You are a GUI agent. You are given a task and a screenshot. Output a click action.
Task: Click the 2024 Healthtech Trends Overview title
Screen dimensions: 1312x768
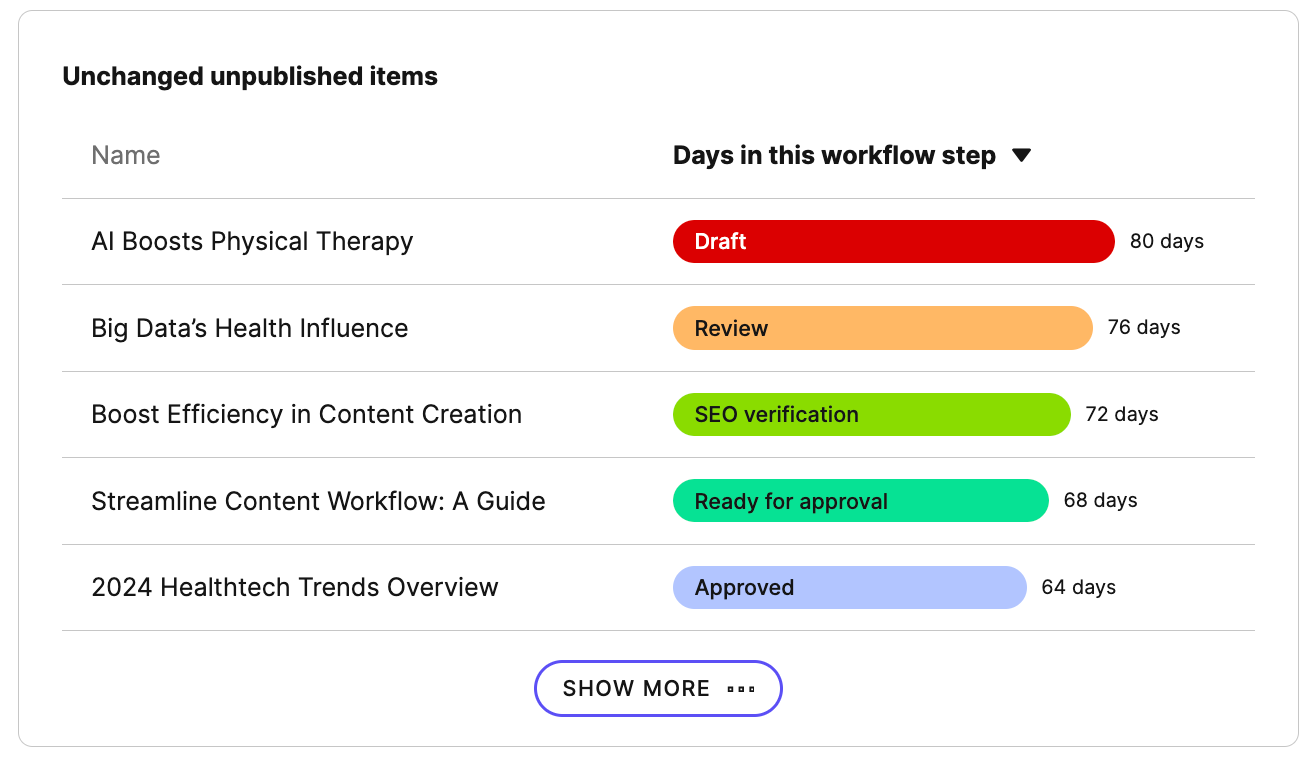click(x=294, y=587)
